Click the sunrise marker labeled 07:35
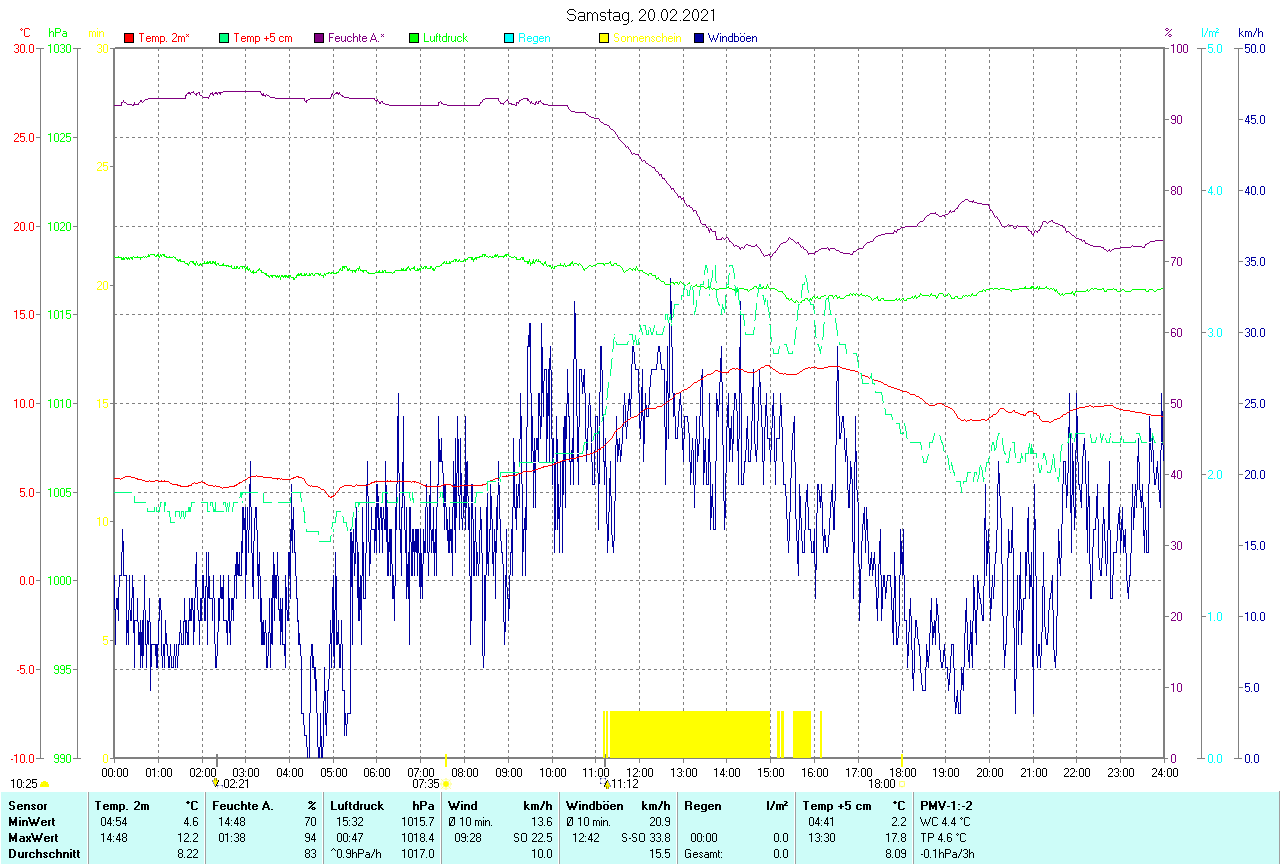This screenshot has height=864, width=1280. (x=446, y=784)
